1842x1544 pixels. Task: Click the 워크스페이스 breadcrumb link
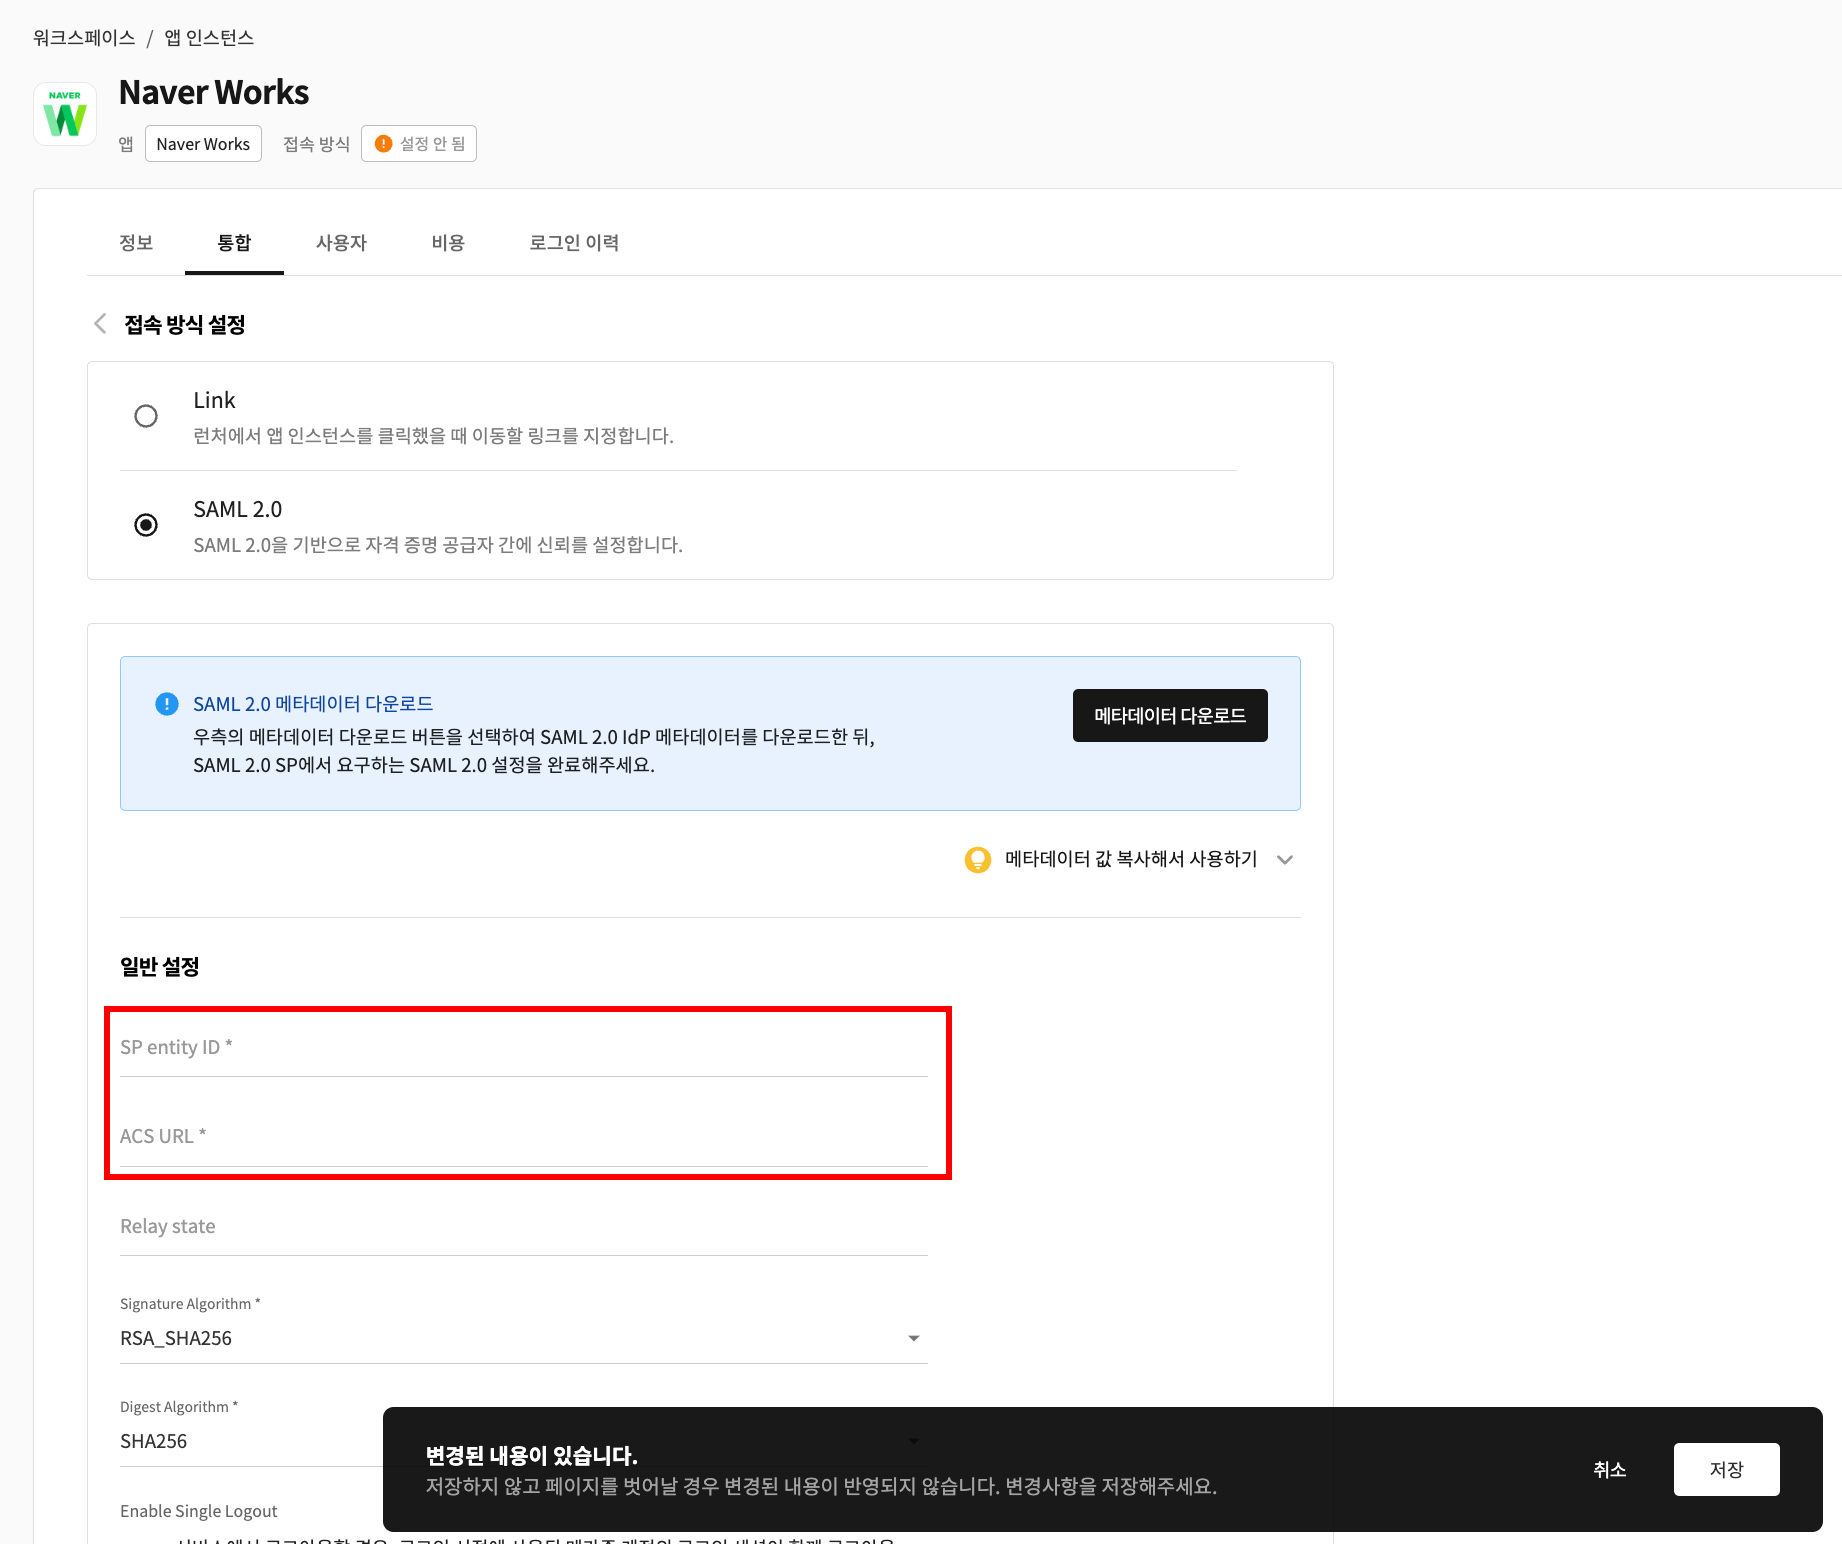click(x=84, y=38)
